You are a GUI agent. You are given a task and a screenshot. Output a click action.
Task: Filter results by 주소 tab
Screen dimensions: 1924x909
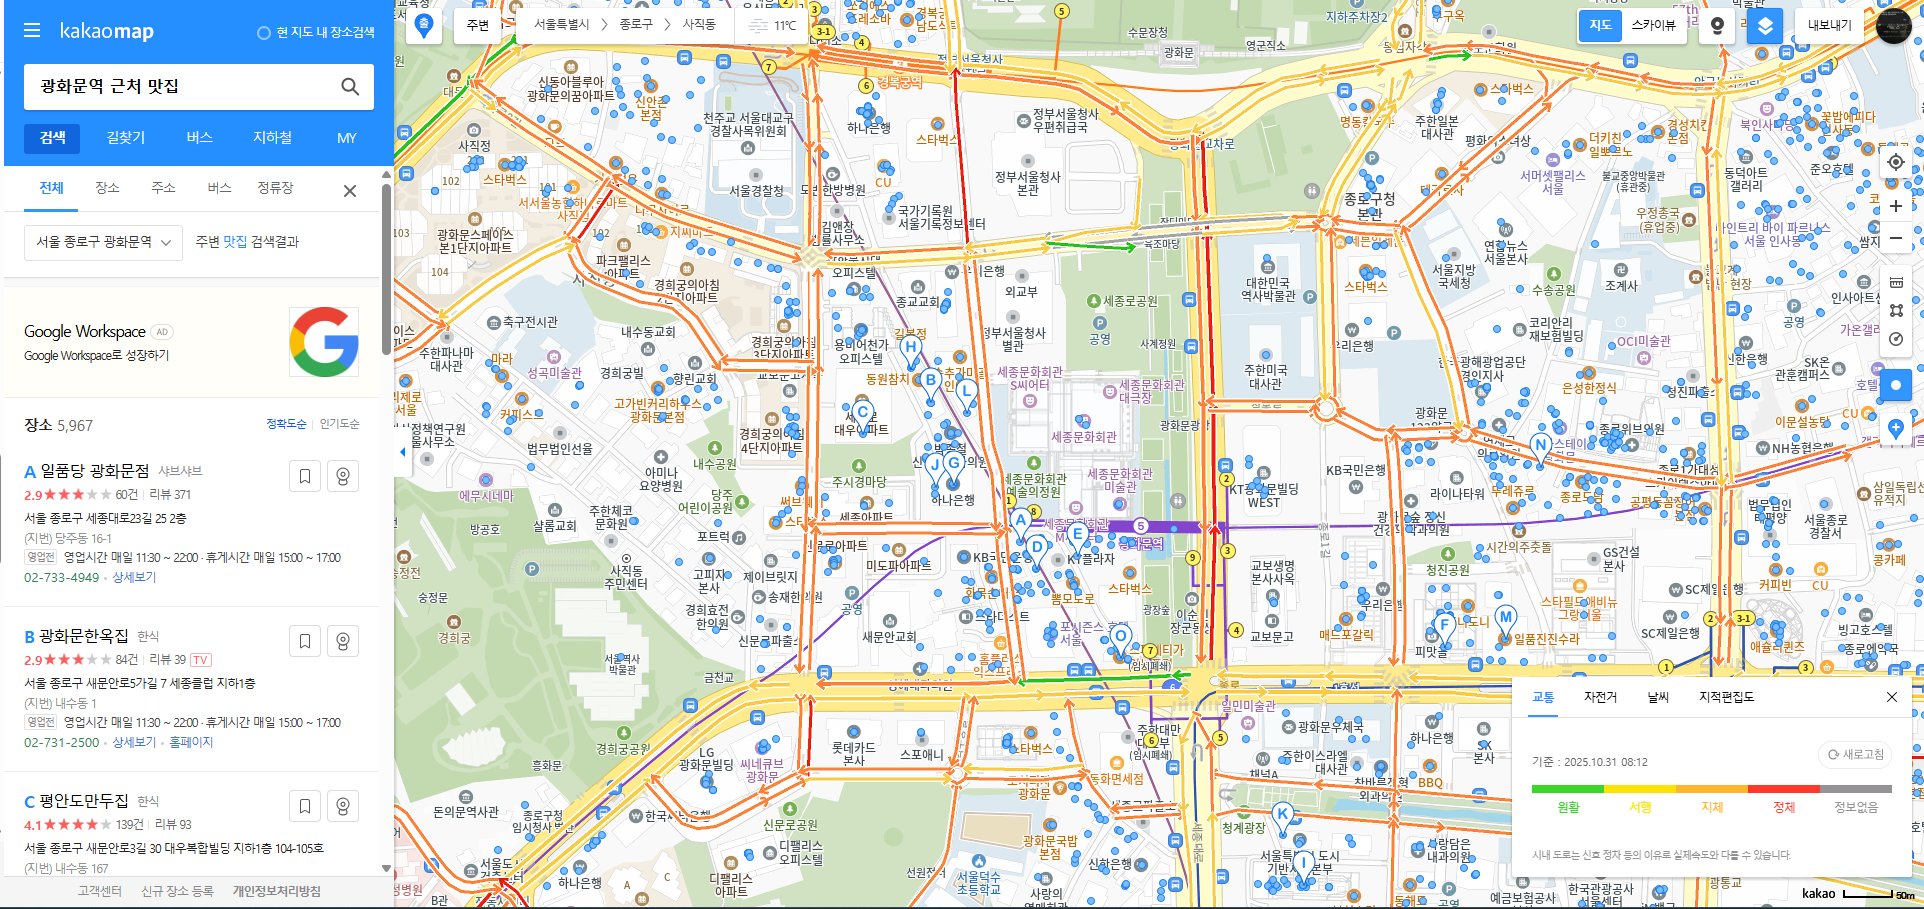(x=163, y=188)
